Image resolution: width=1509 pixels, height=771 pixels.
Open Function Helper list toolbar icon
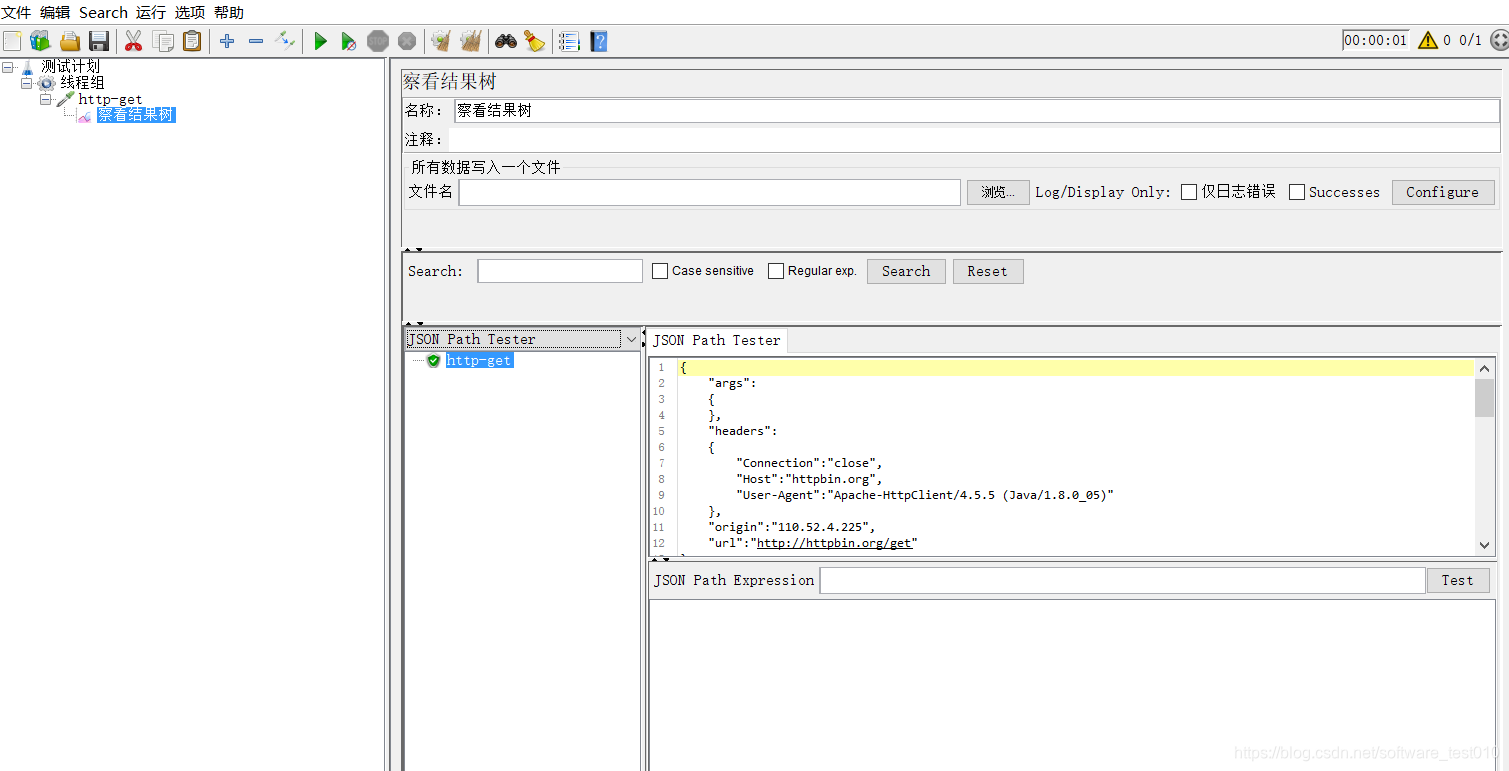569,41
